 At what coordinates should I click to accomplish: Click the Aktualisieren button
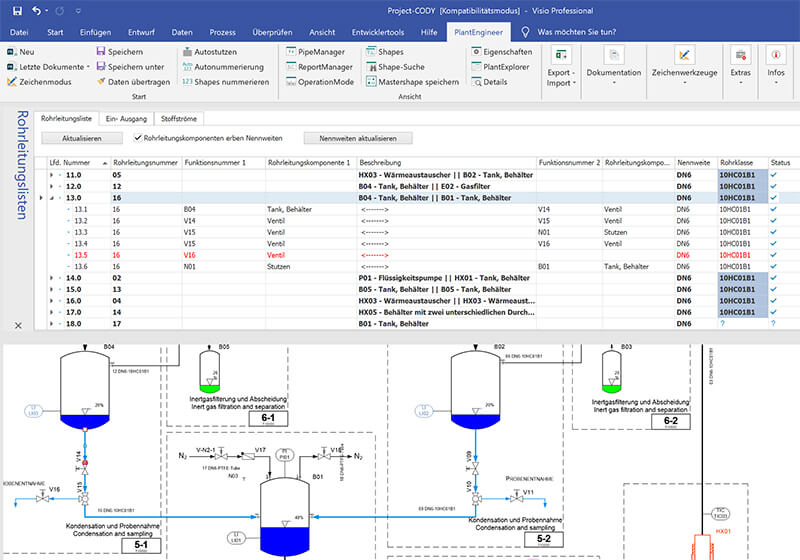82,138
